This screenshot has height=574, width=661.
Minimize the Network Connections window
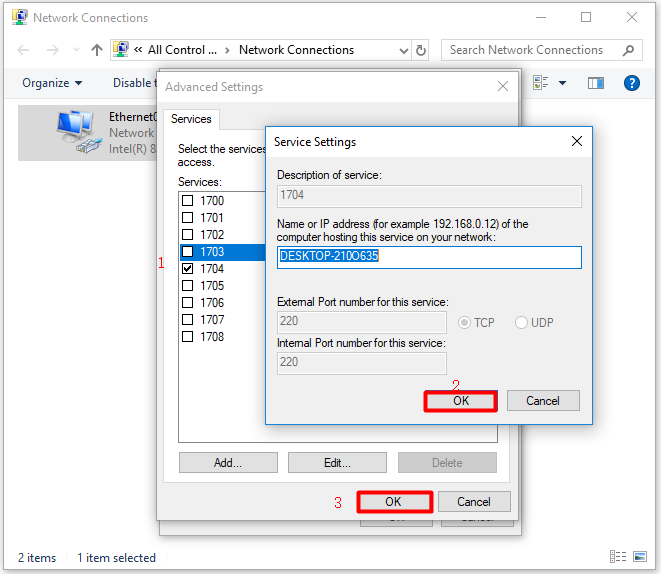coord(541,17)
